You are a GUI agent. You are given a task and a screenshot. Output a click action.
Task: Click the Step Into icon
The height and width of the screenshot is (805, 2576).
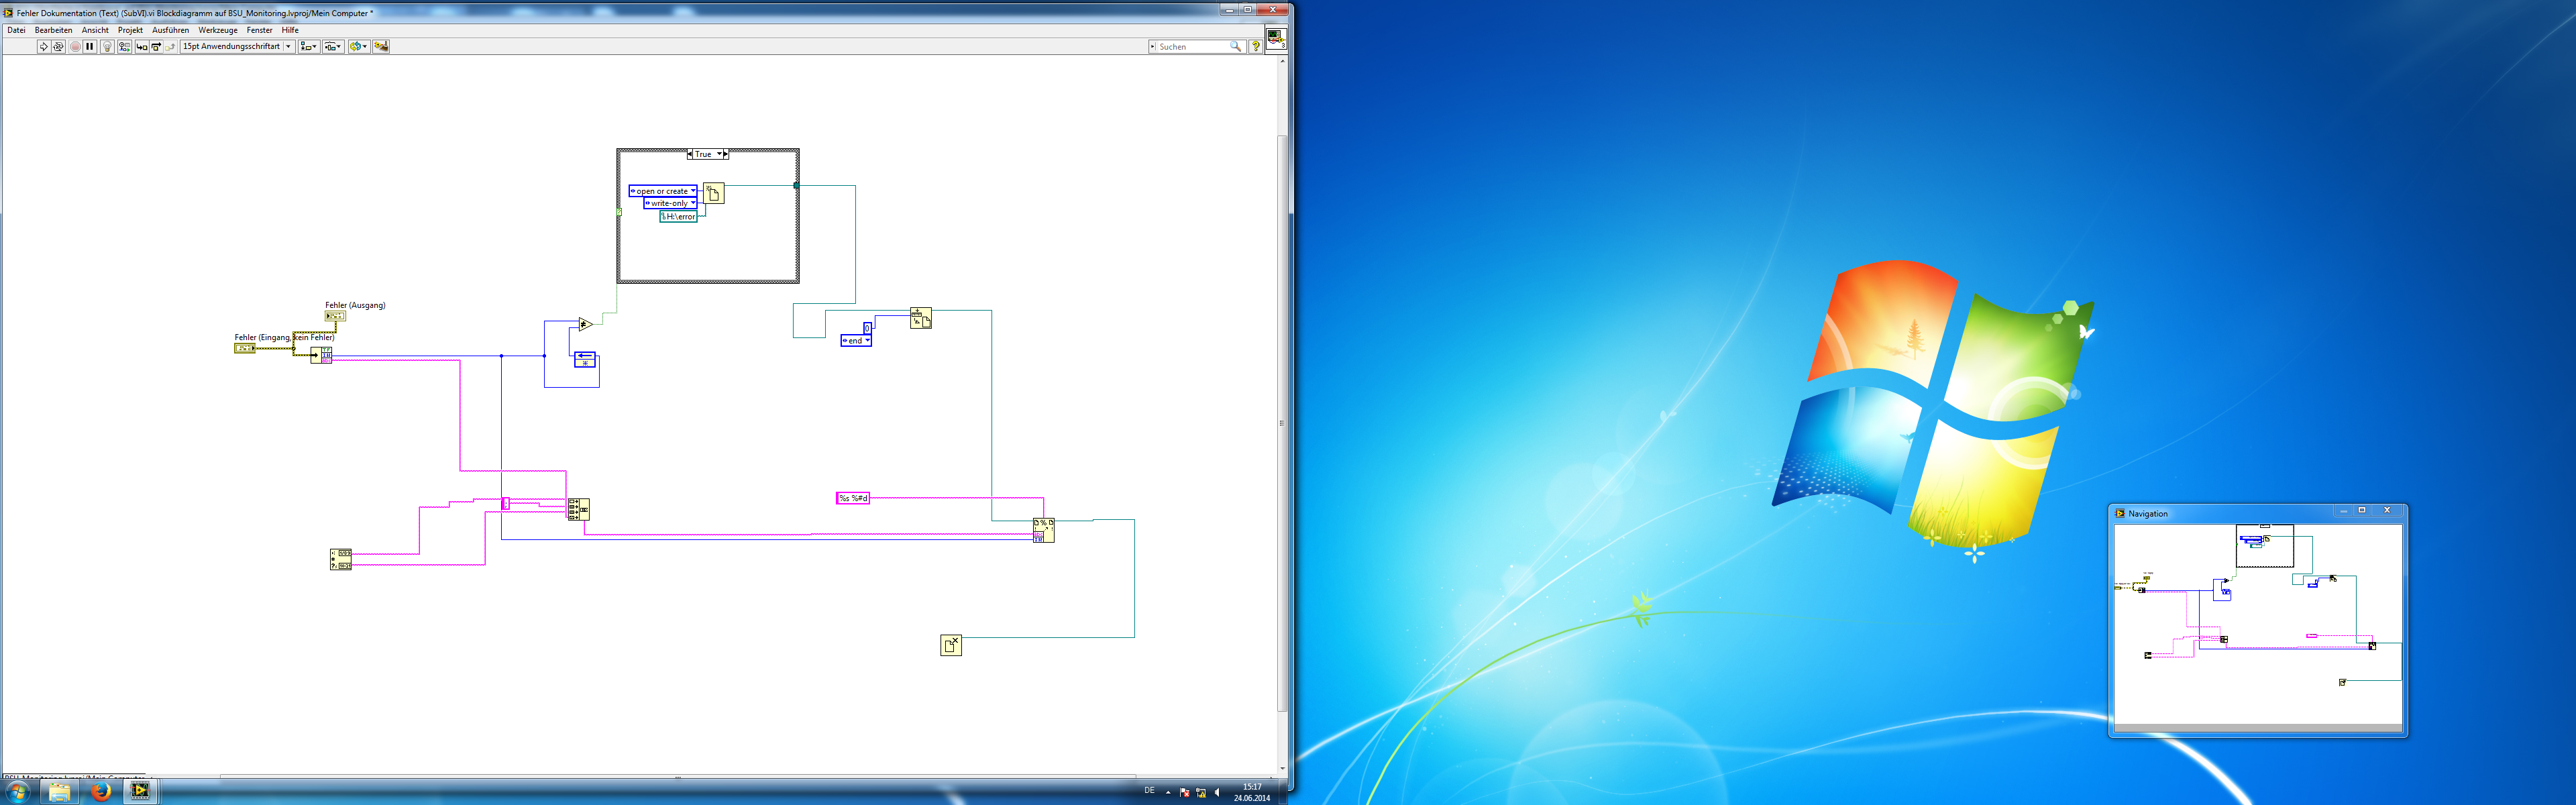pyautogui.click(x=142, y=47)
